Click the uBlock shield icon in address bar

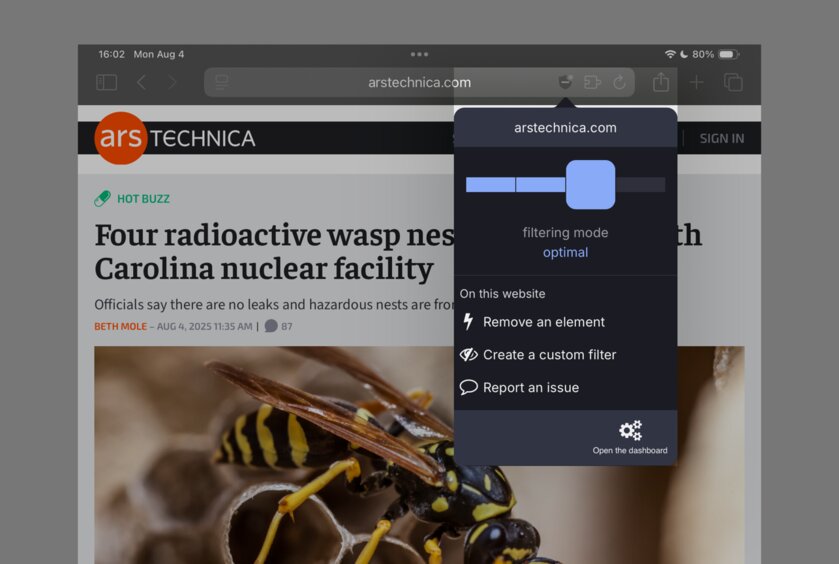(565, 82)
